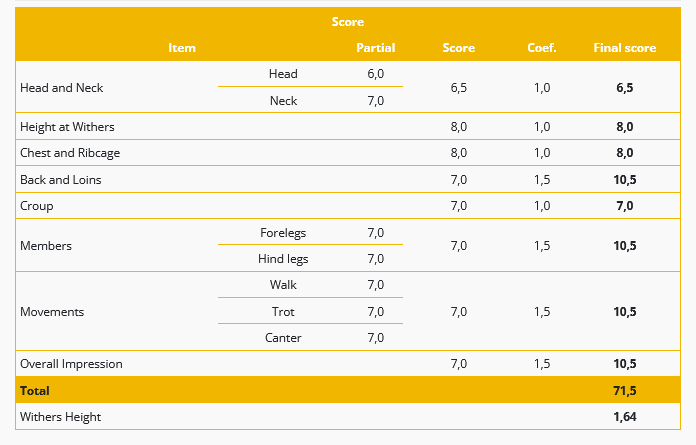Select the Back and Loins row label
The image size is (696, 445).
pos(60,180)
